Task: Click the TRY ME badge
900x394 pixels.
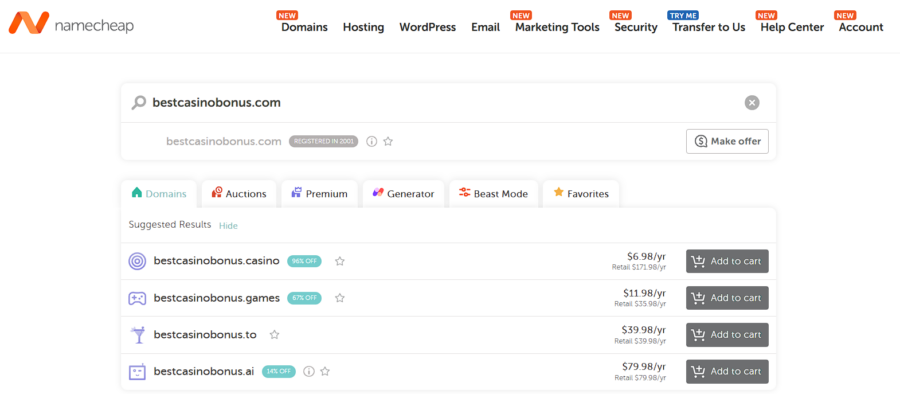Action: pyautogui.click(x=683, y=16)
